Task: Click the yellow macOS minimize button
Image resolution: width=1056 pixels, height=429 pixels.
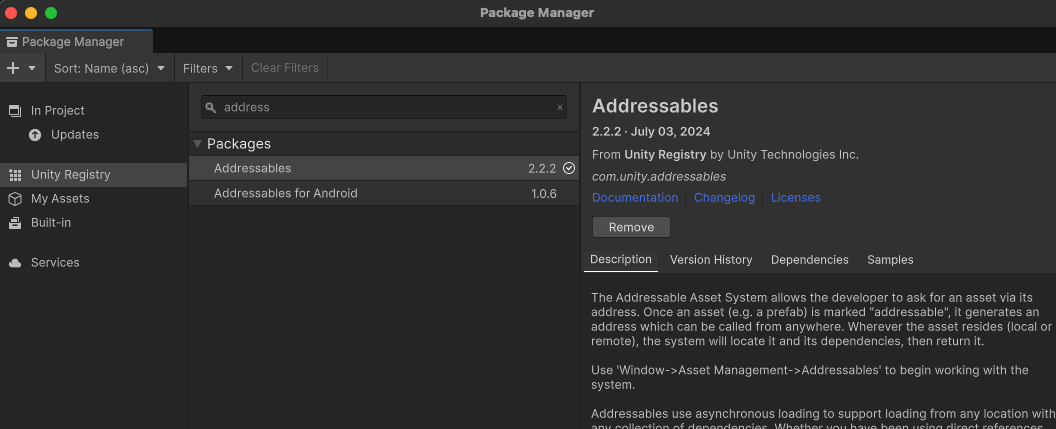Action: pos(31,13)
